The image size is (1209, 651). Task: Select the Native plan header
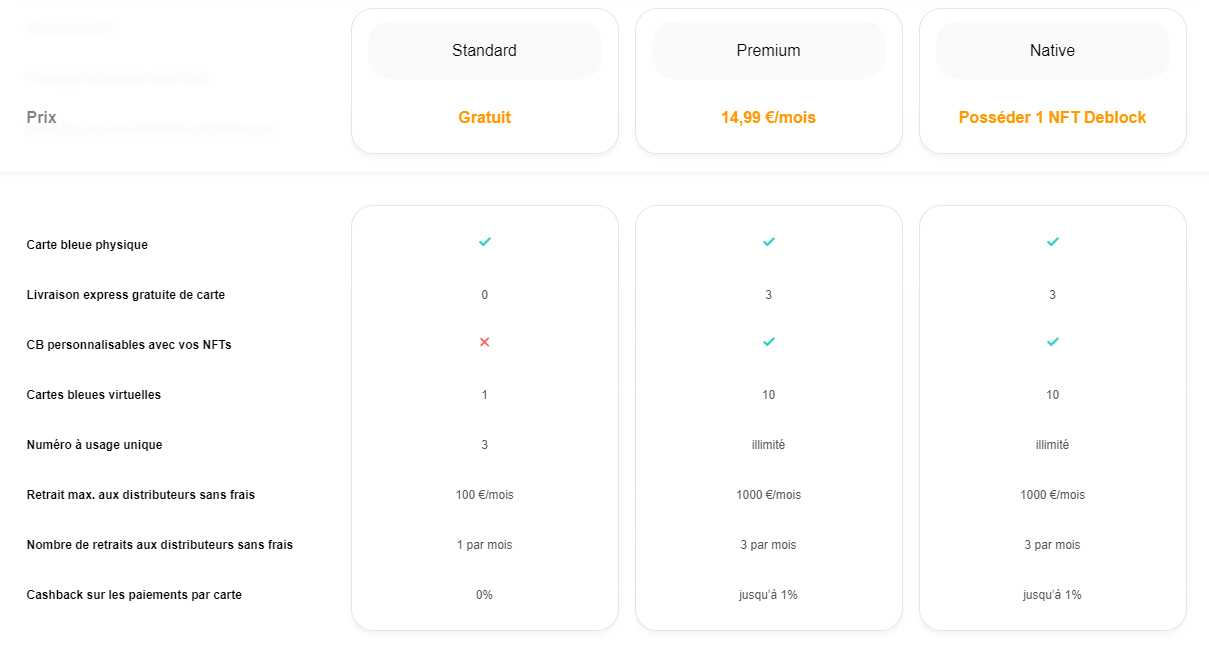(x=1052, y=50)
